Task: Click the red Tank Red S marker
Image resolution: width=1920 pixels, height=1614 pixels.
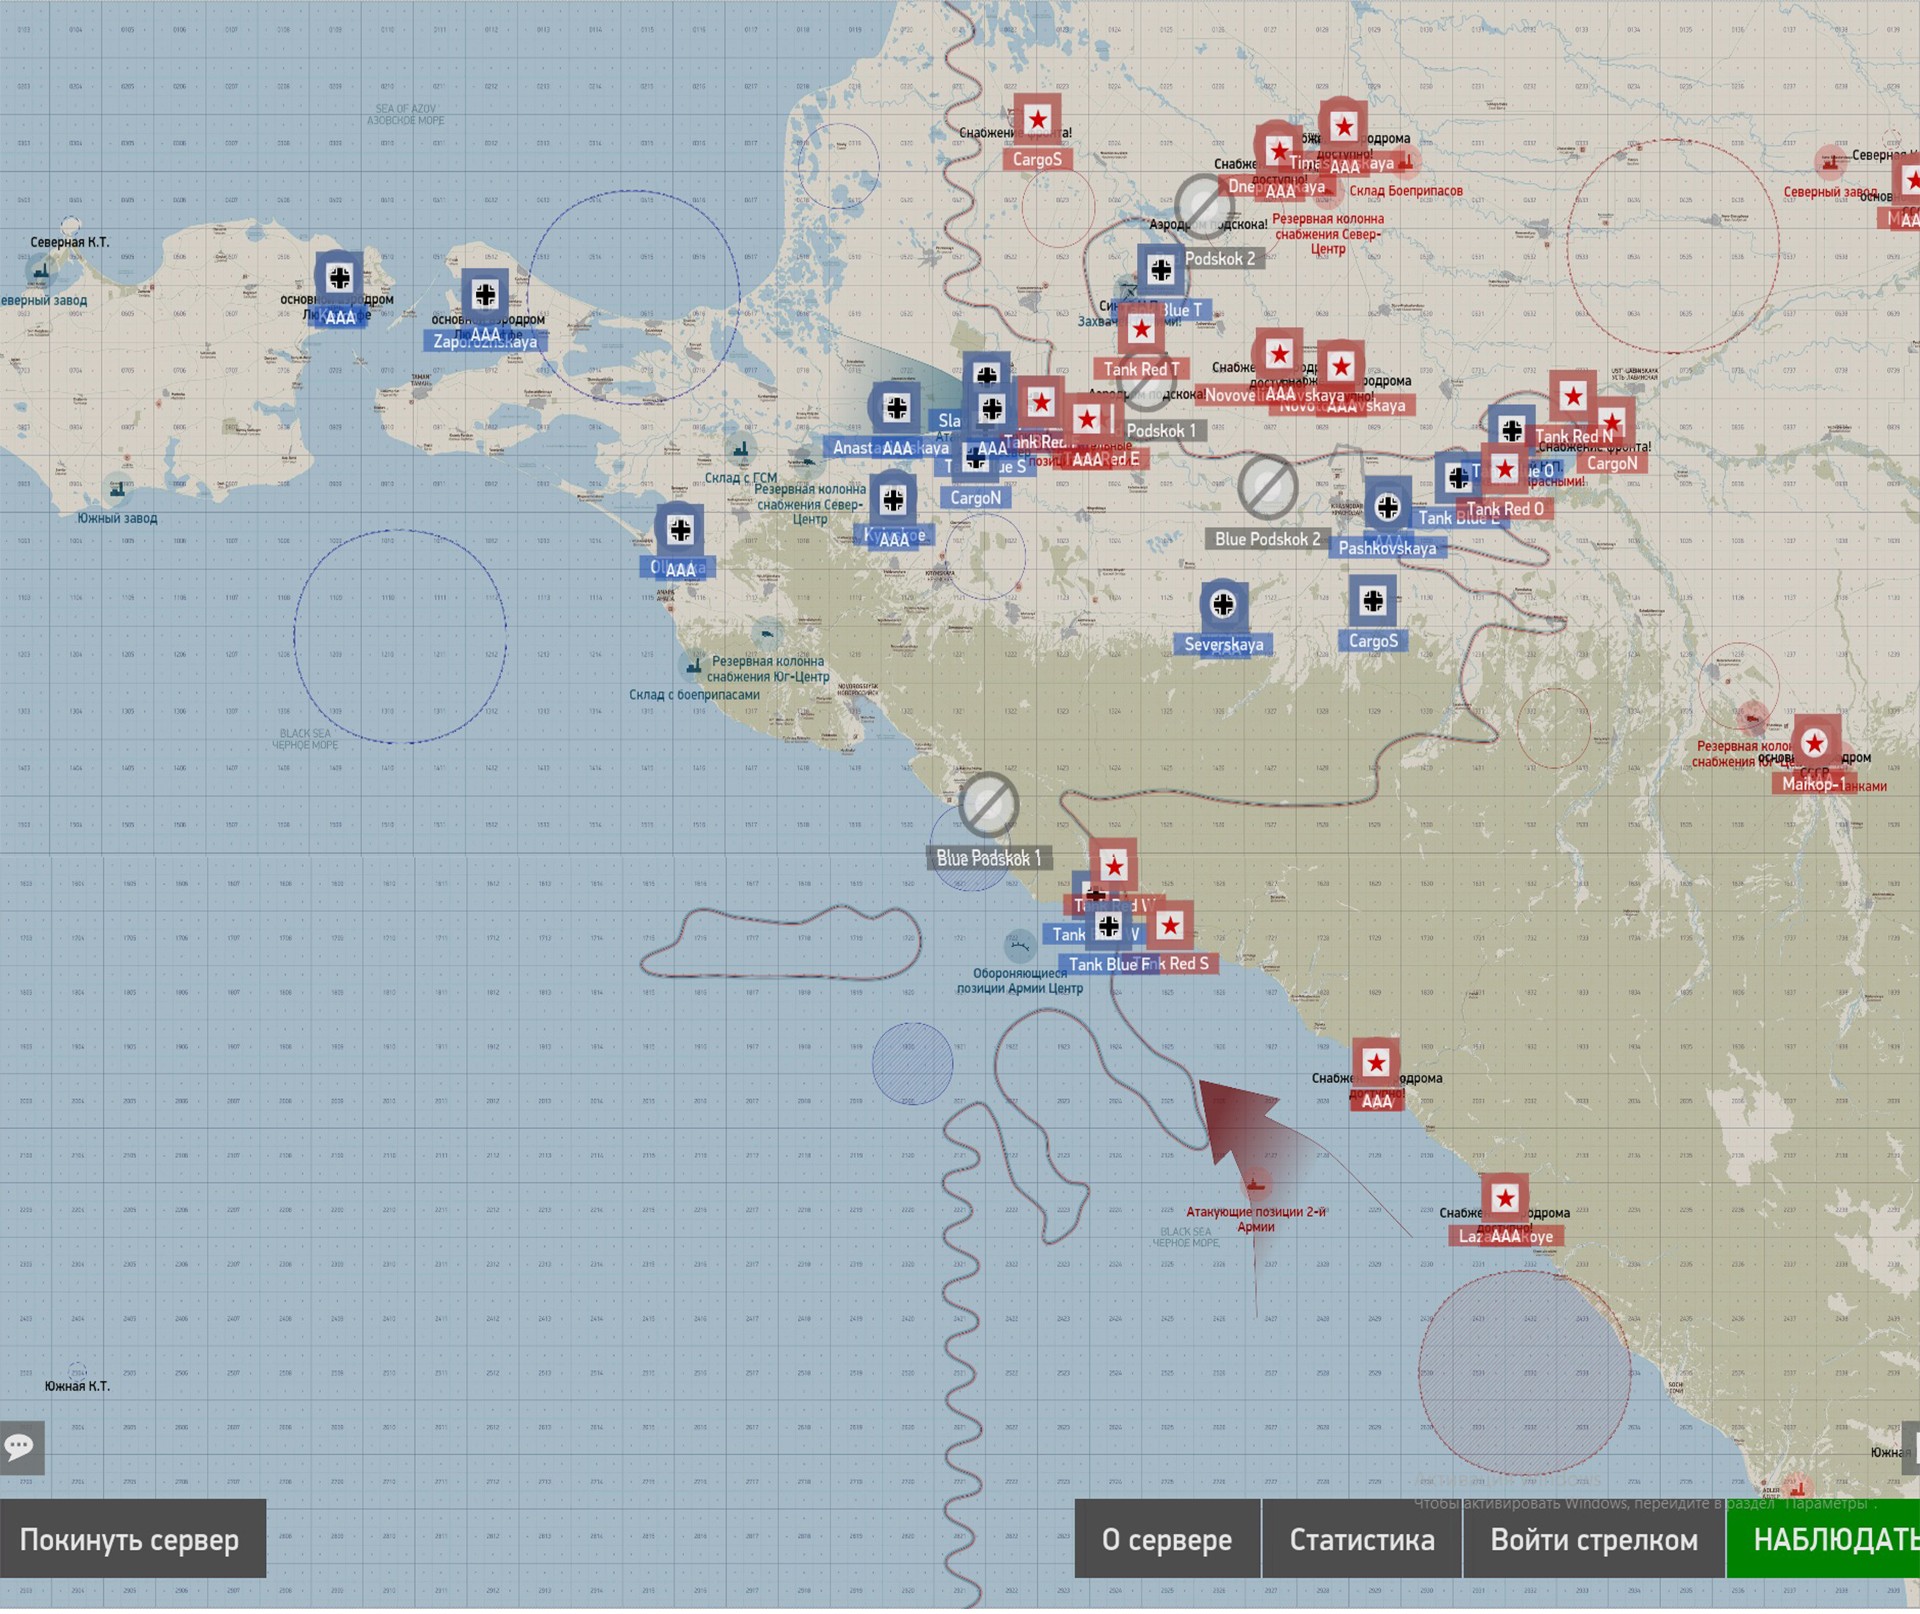Action: click(x=1170, y=926)
